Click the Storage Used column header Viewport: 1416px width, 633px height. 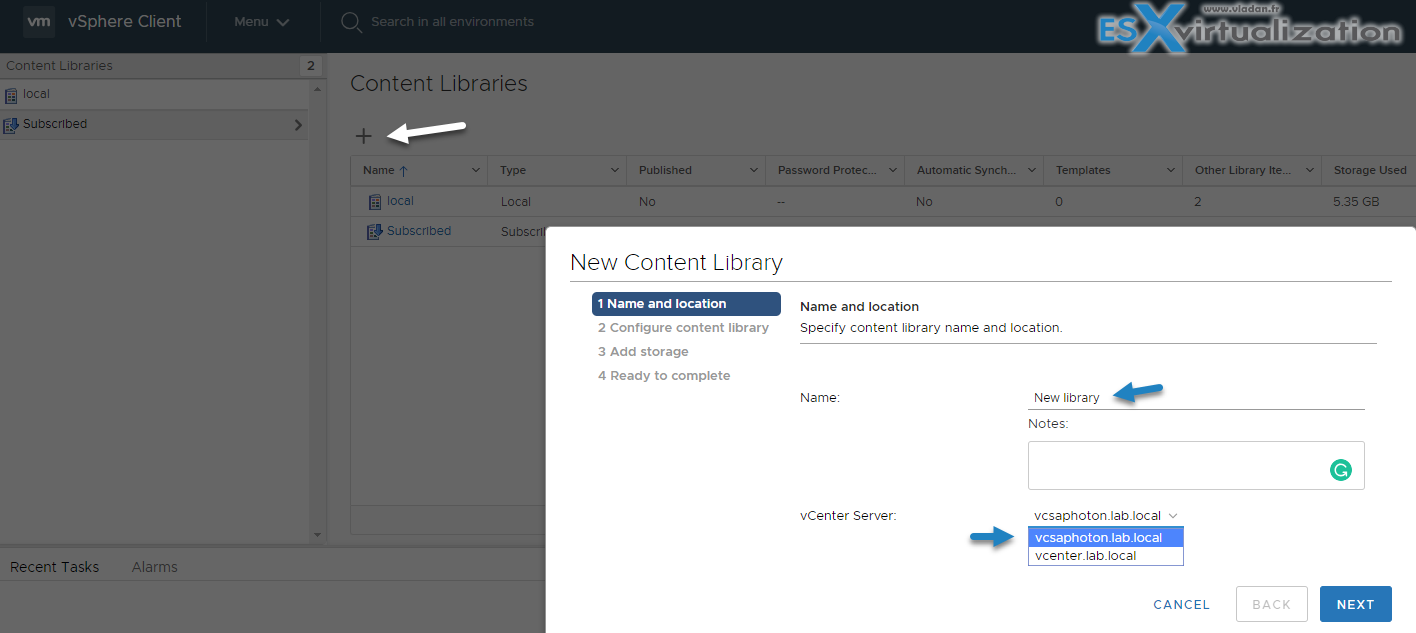point(1370,171)
